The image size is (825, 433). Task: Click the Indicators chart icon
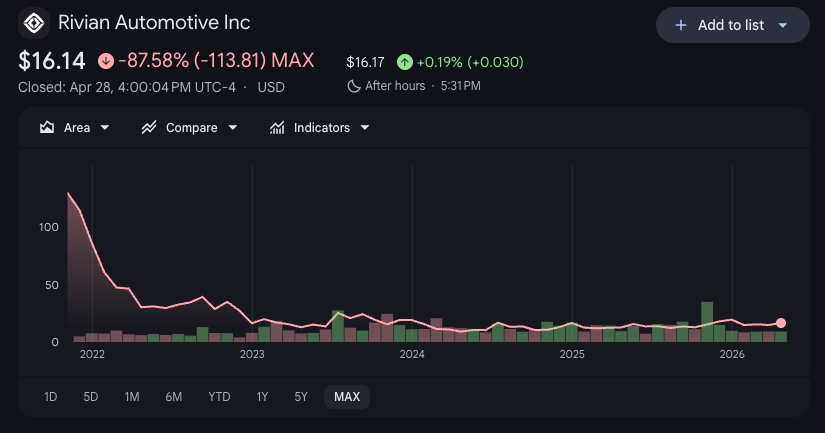pos(277,128)
